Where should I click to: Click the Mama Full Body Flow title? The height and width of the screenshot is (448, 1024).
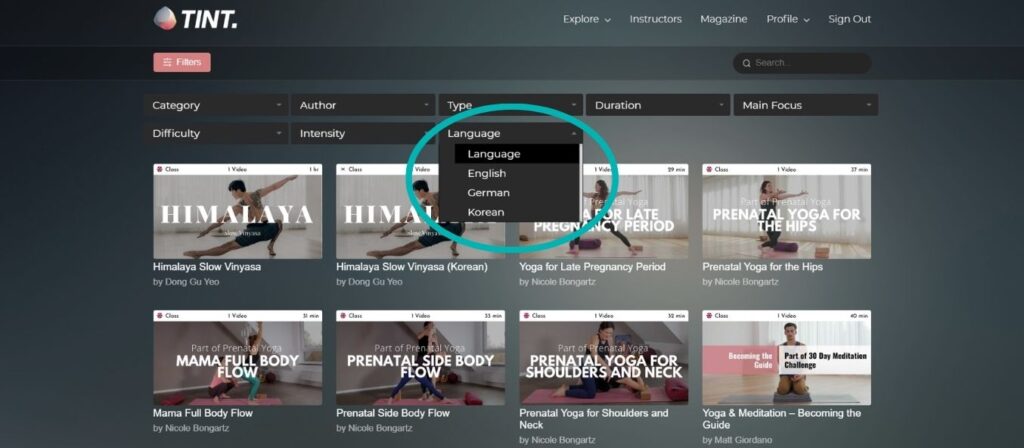click(x=203, y=412)
